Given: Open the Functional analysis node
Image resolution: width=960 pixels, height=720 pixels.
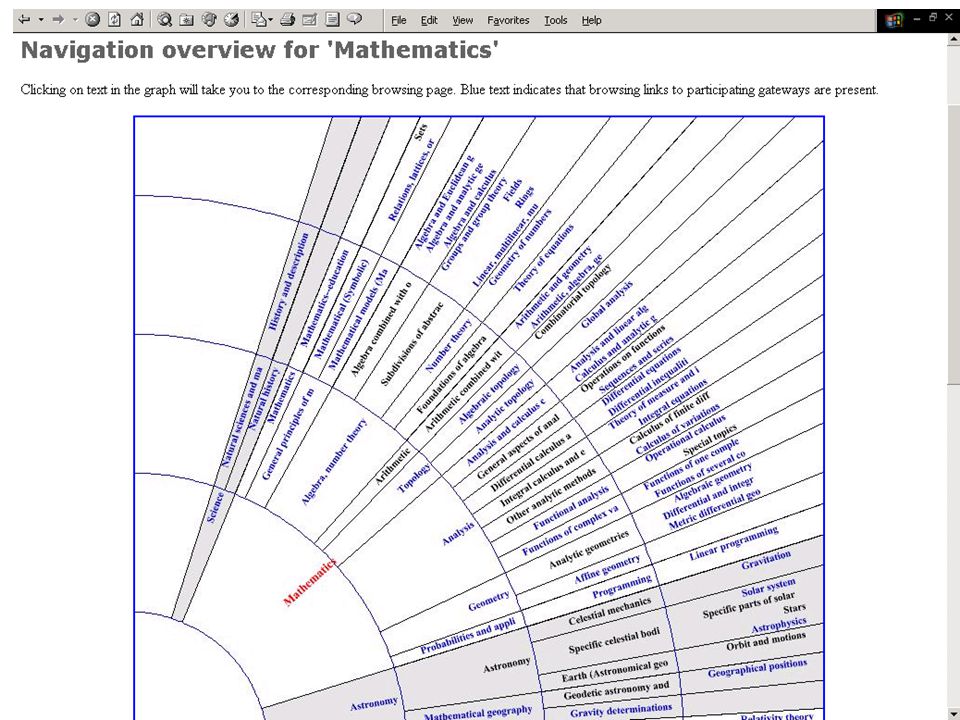Looking at the screenshot, I should pos(571,508).
